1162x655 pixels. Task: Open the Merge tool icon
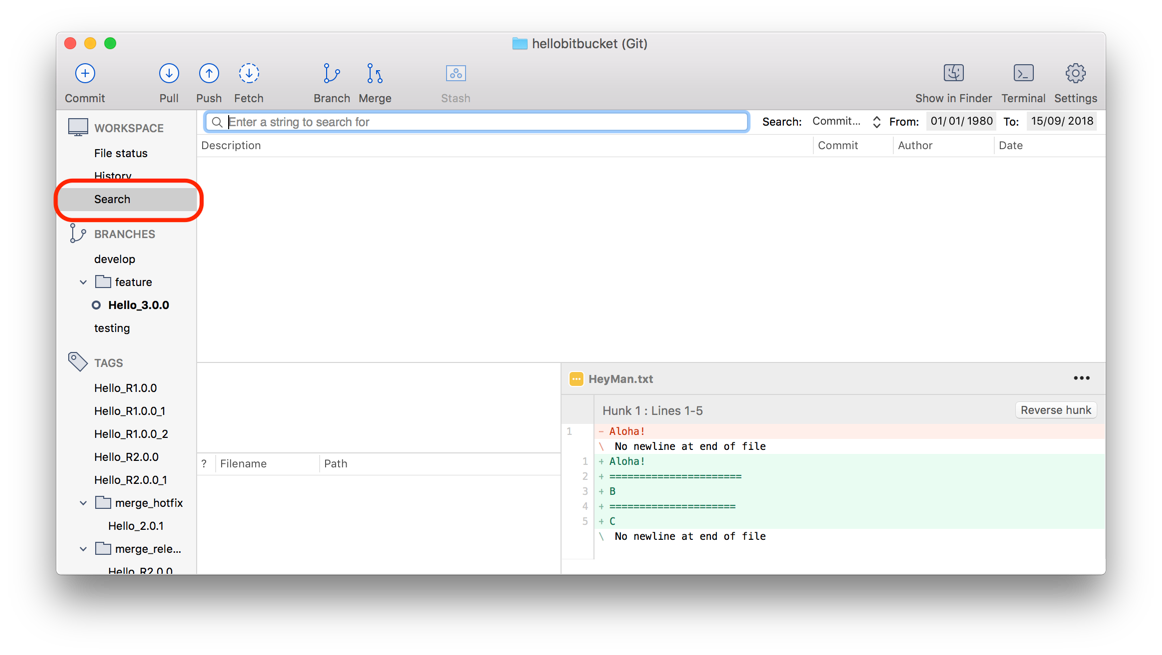pos(375,73)
